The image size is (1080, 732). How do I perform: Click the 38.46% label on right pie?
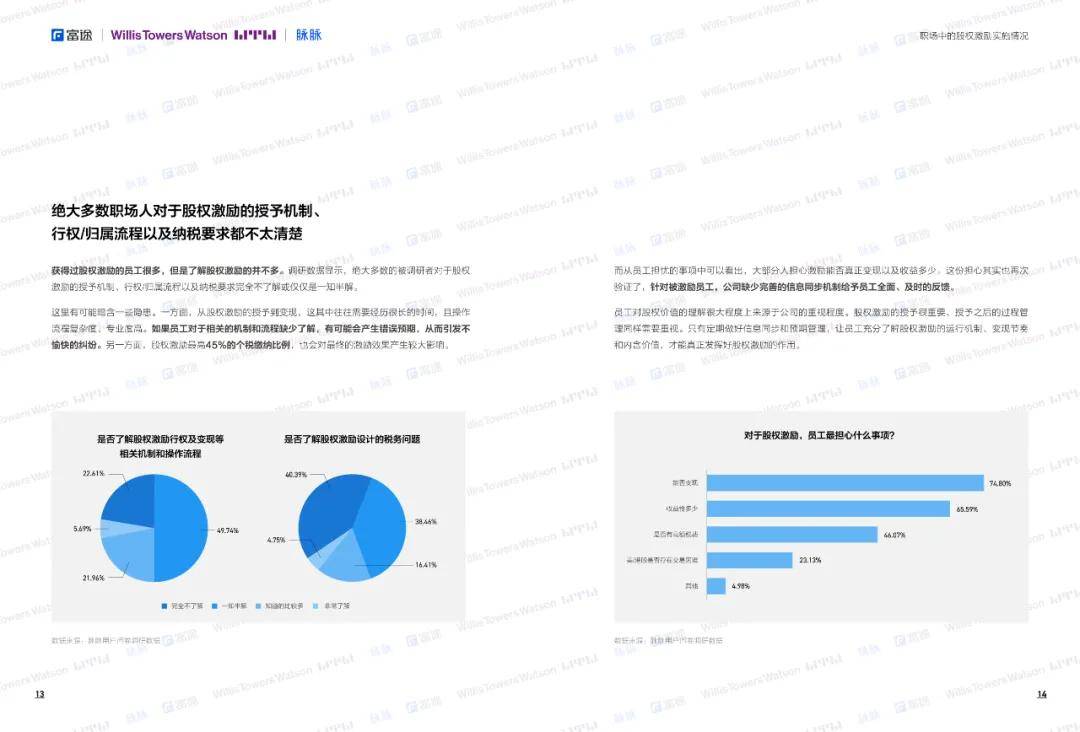(x=426, y=522)
